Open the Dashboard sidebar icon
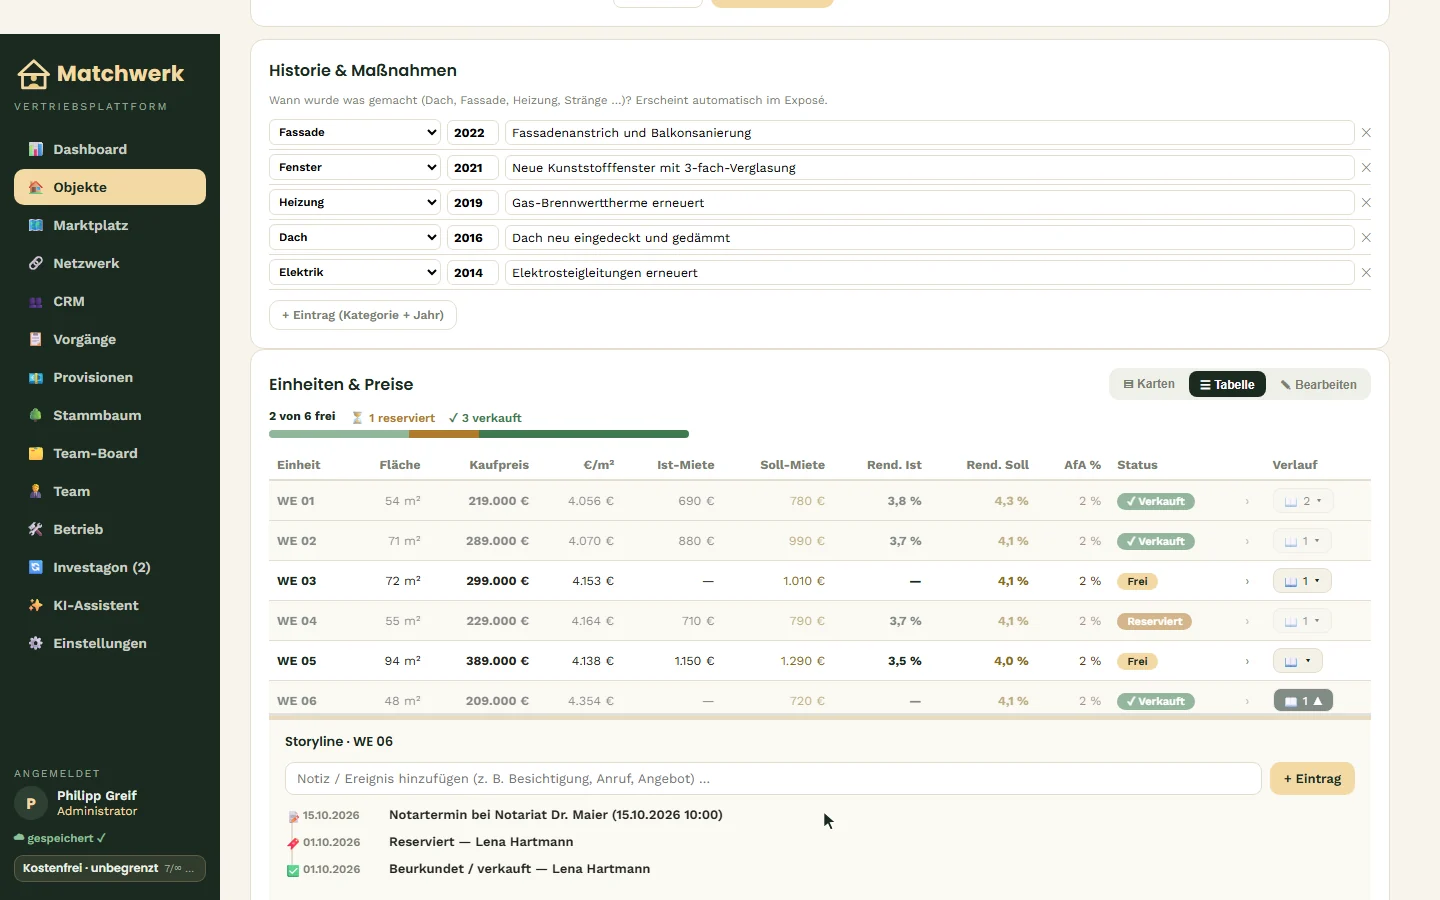The image size is (1440, 900). pyautogui.click(x=36, y=149)
